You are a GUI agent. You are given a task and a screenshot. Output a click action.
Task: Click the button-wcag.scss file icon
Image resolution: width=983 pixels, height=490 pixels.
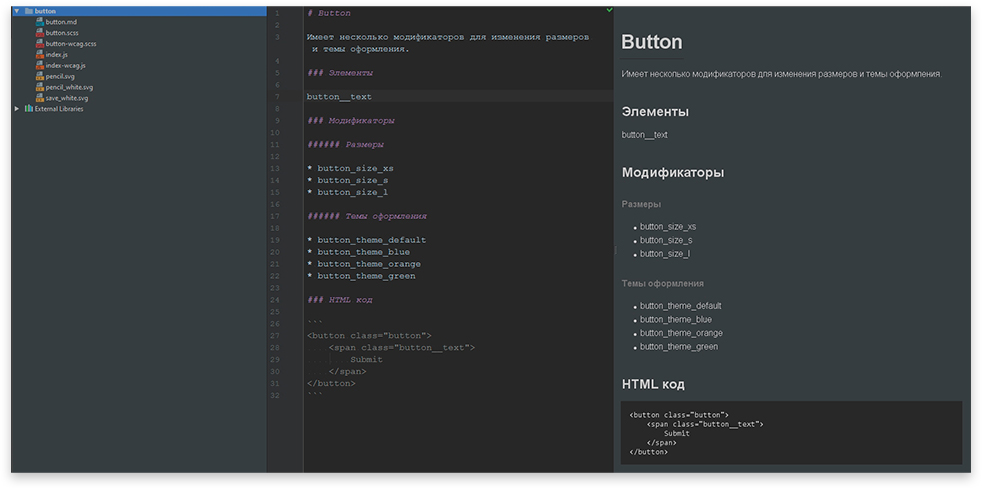point(39,44)
